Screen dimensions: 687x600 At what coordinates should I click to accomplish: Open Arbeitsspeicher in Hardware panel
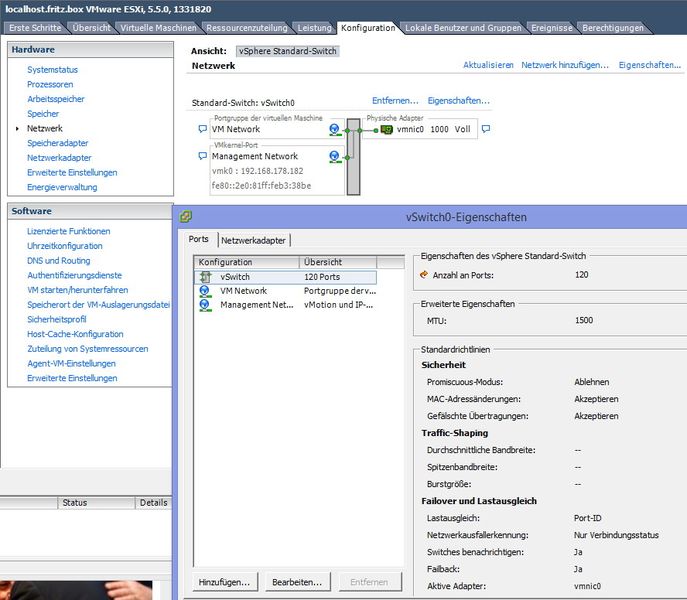pyautogui.click(x=56, y=99)
